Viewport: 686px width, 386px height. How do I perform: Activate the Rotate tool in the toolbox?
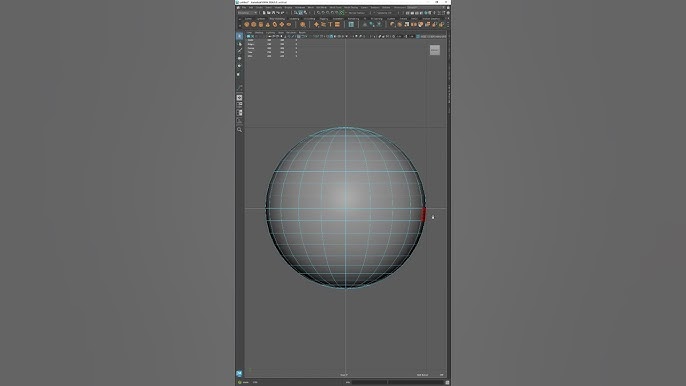point(239,66)
